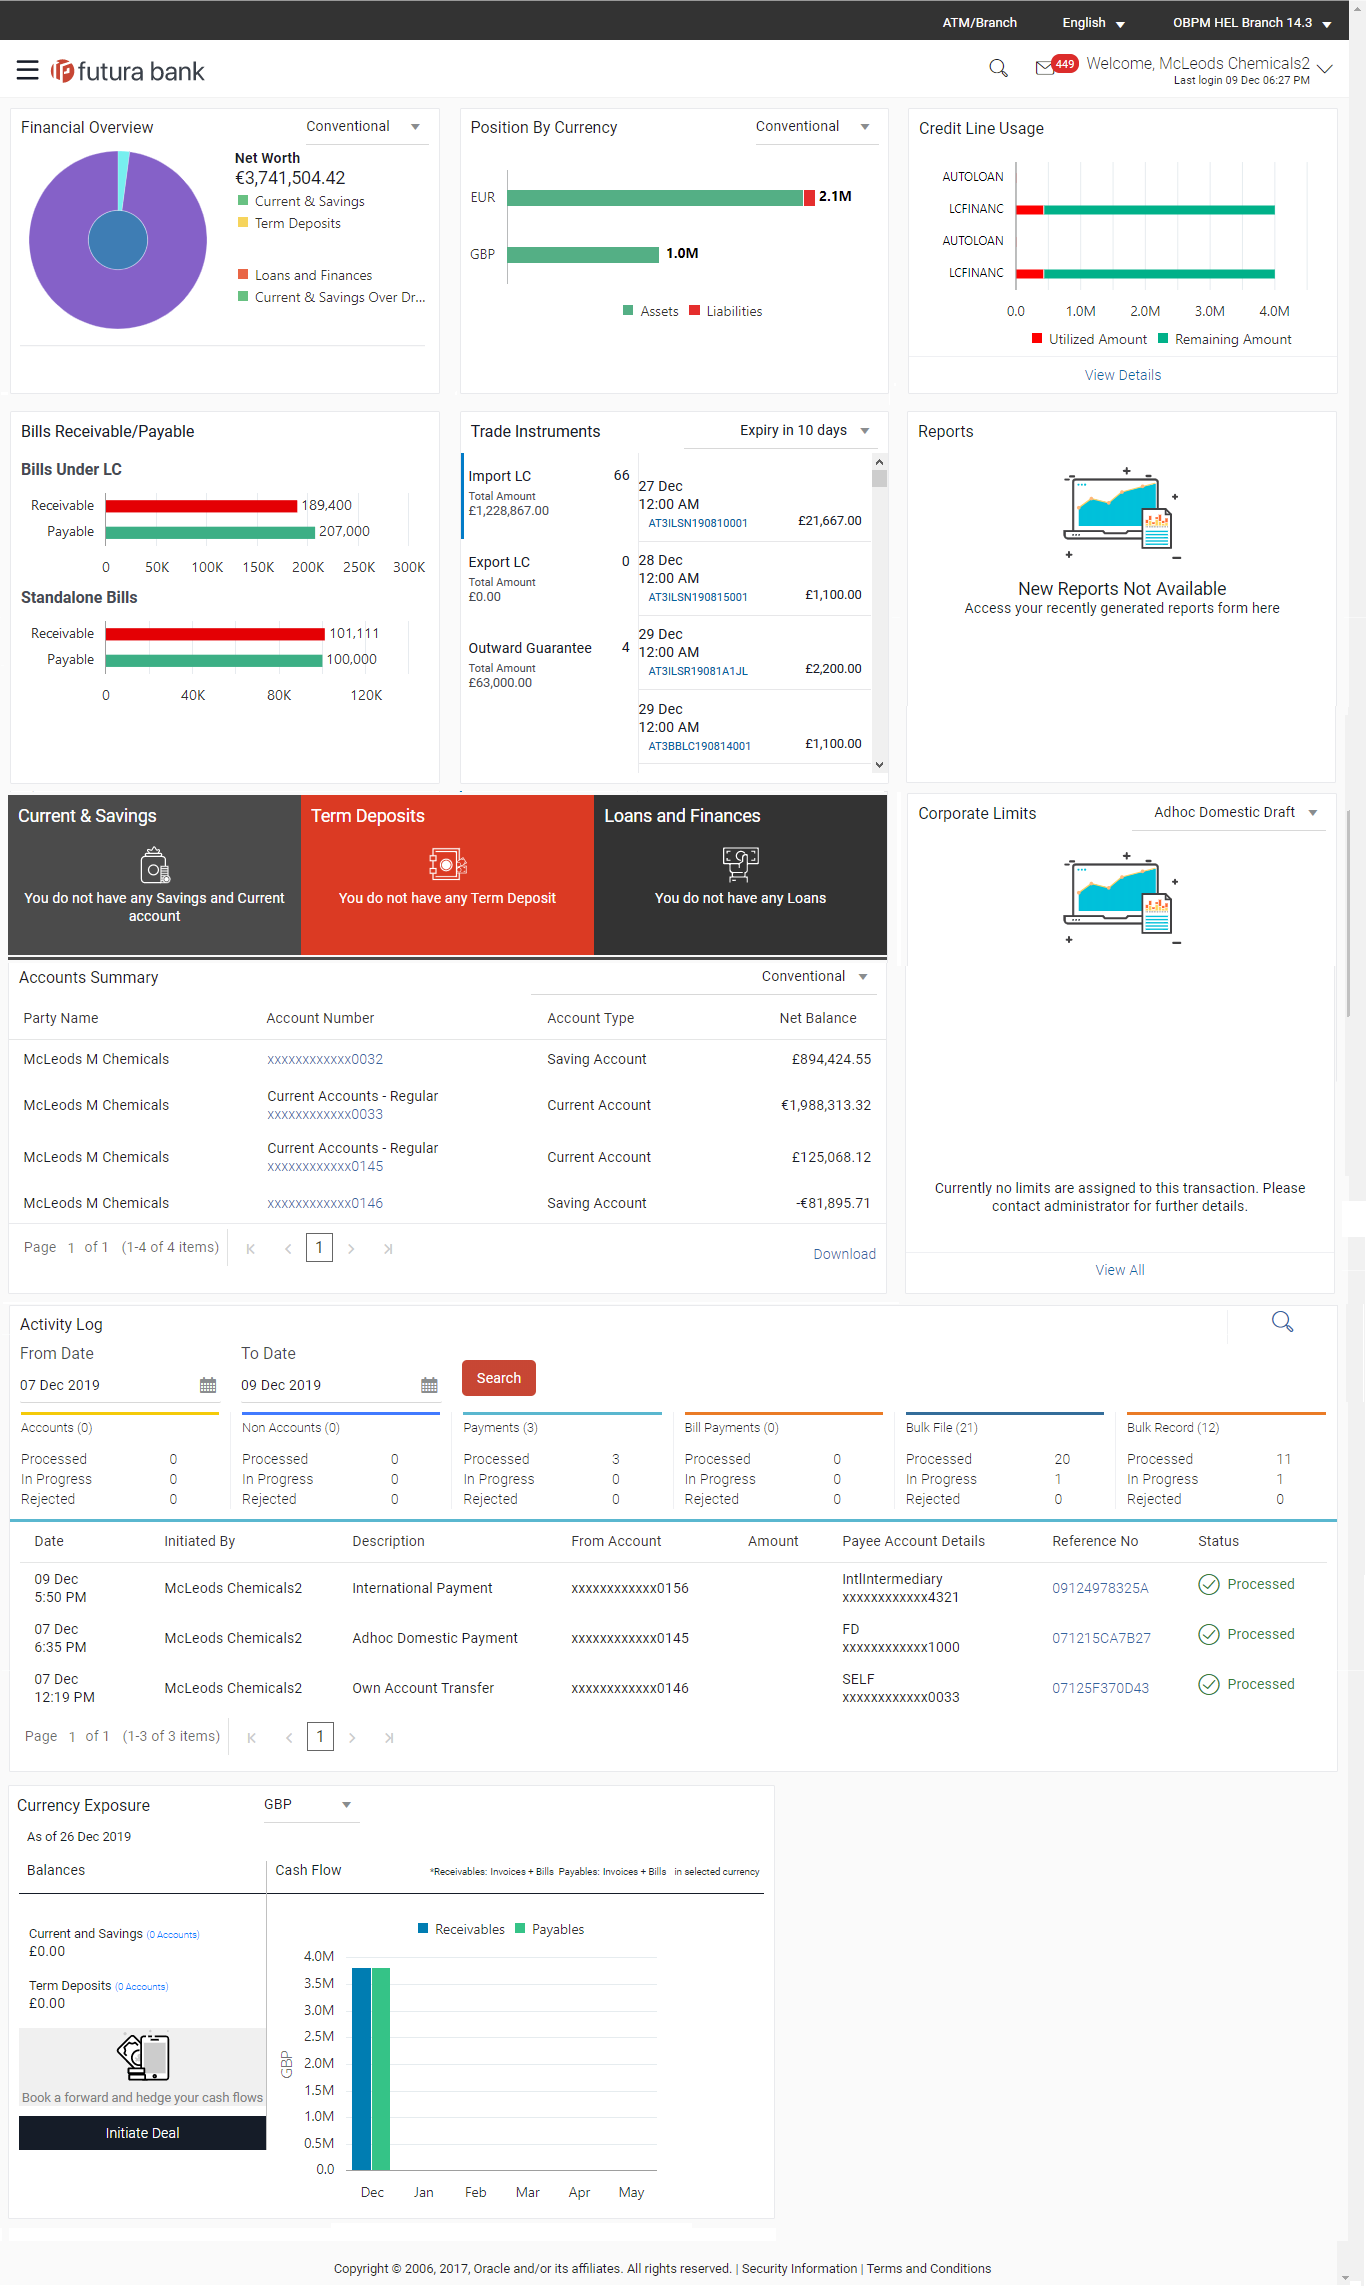Click the Current and Savings 0 Accounts link
Screen dimensions: 1366x2286
pyautogui.click(x=173, y=1935)
